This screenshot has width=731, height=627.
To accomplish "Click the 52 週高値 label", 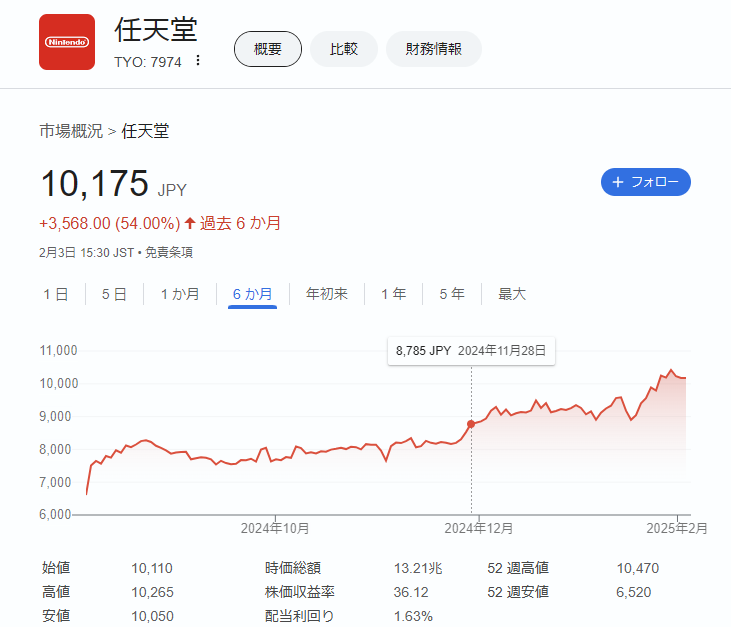I will pos(518,568).
